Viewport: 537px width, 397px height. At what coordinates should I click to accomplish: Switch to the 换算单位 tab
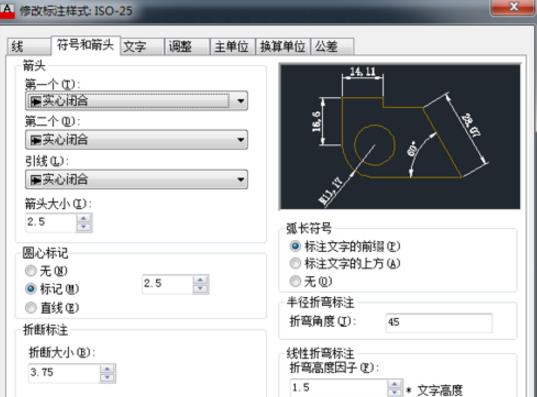pos(283,46)
